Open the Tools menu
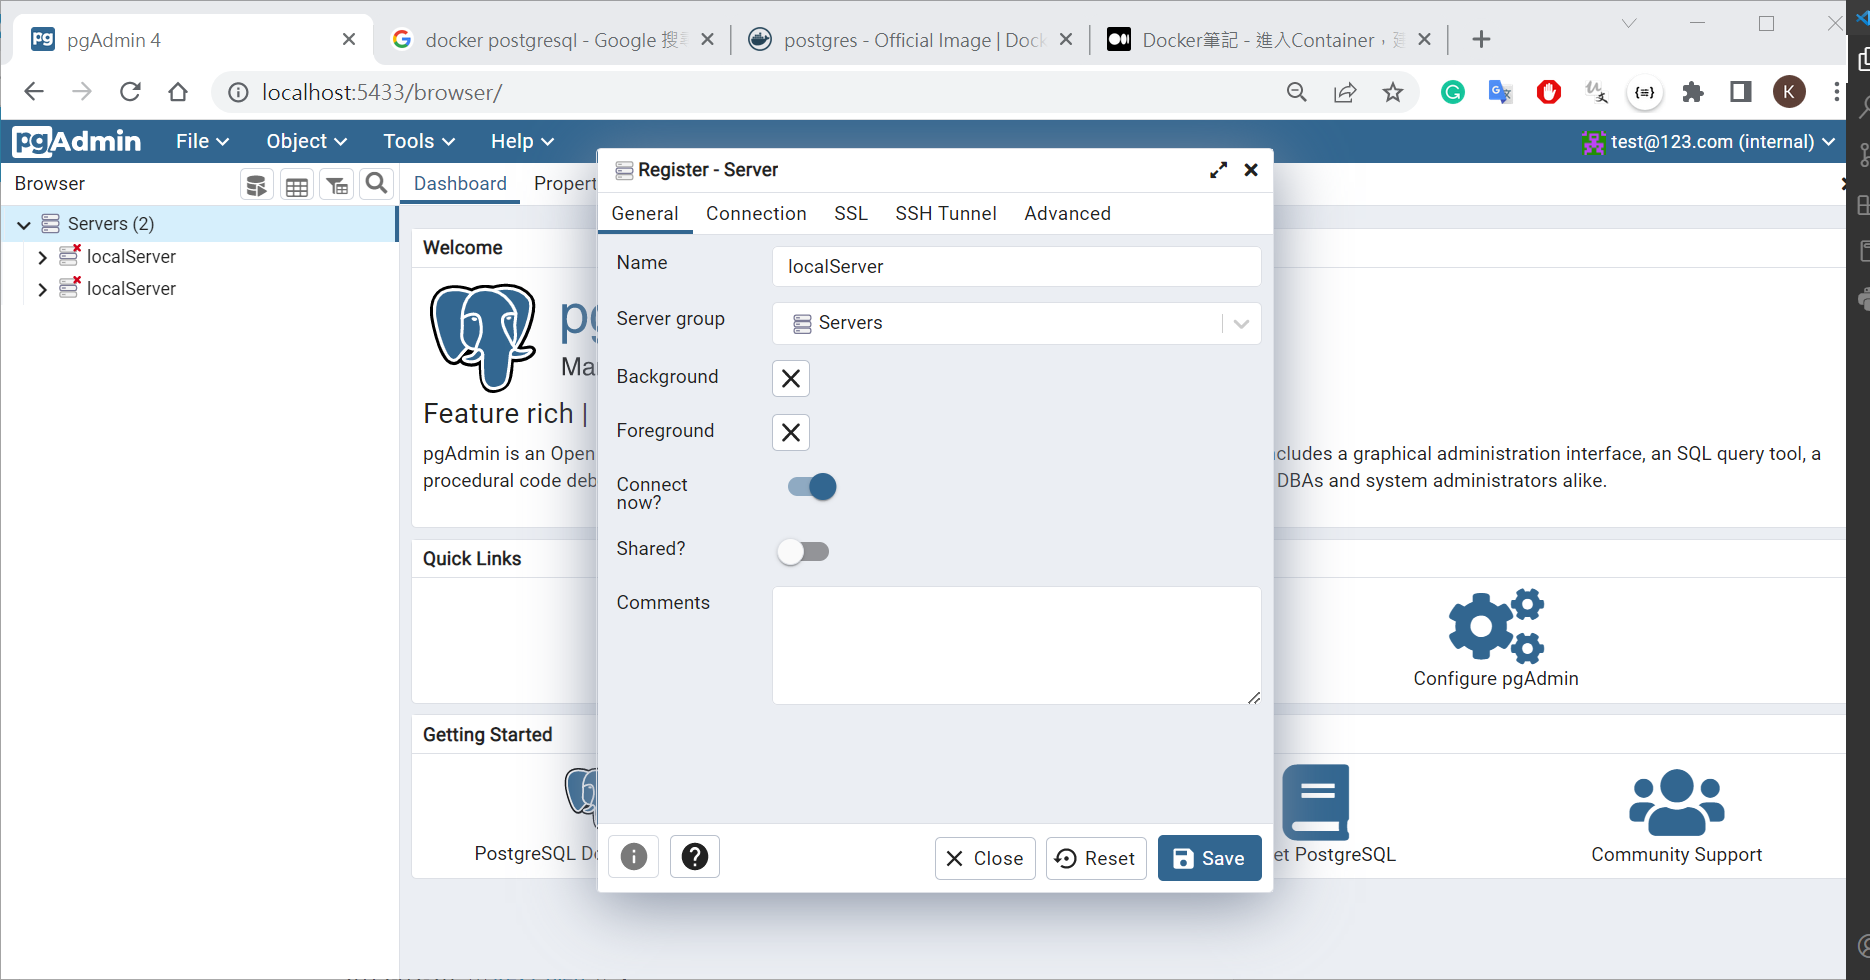The width and height of the screenshot is (1870, 980). 418,142
